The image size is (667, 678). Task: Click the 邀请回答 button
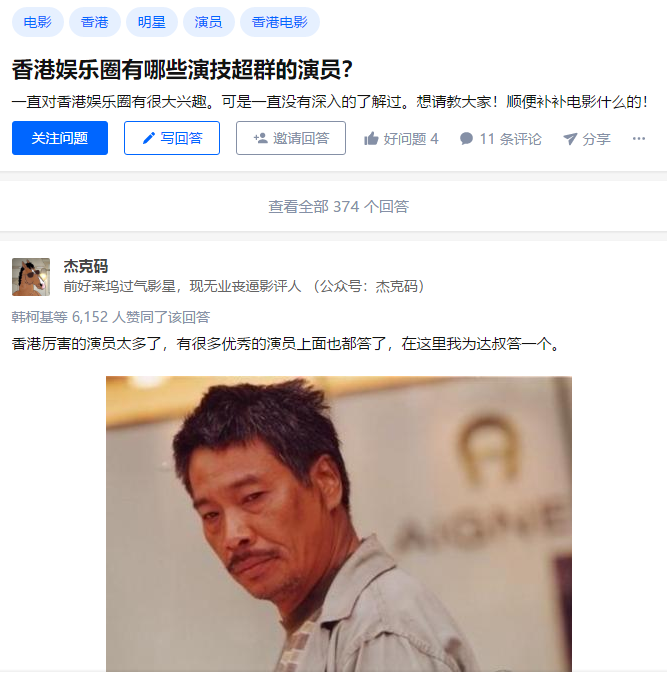[x=291, y=138]
